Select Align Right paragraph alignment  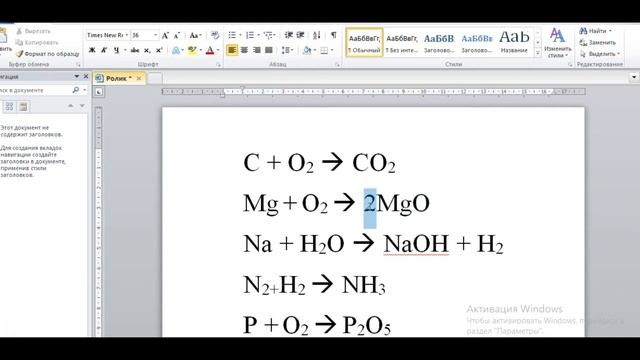[256, 50]
